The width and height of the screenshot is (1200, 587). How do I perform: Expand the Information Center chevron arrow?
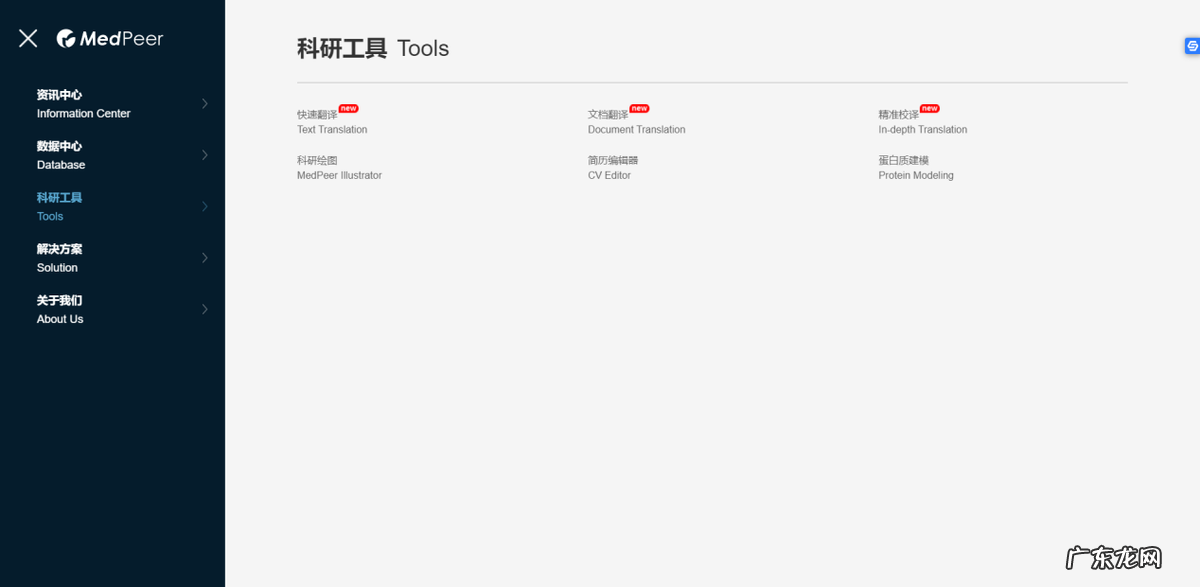pyautogui.click(x=205, y=104)
